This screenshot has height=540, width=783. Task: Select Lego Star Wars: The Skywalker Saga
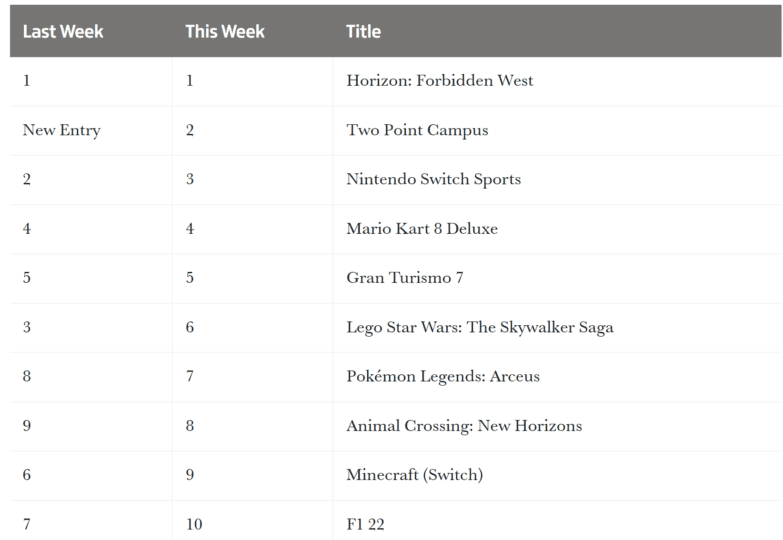point(480,327)
